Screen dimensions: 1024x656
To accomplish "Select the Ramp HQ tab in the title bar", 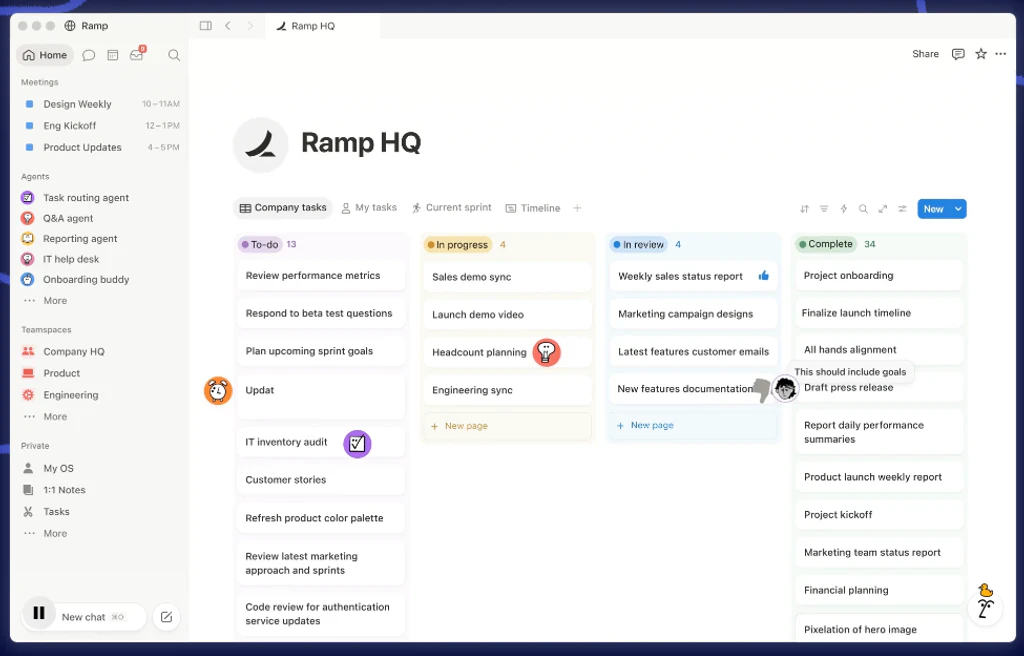I will click(x=321, y=26).
